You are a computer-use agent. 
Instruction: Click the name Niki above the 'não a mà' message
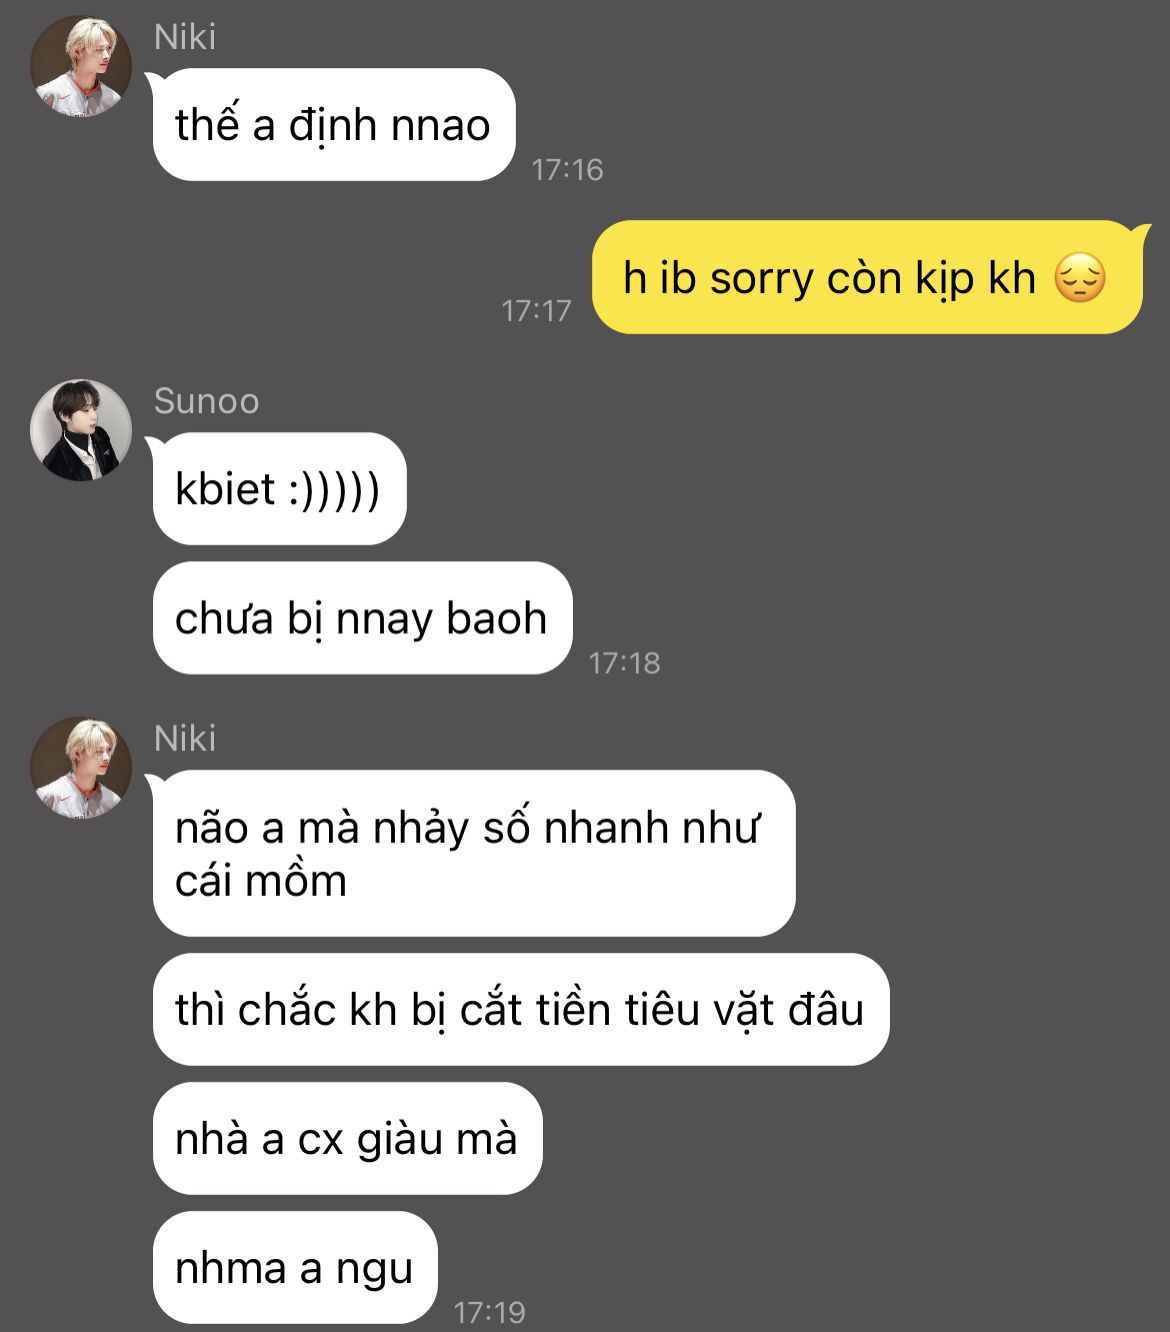tap(185, 738)
